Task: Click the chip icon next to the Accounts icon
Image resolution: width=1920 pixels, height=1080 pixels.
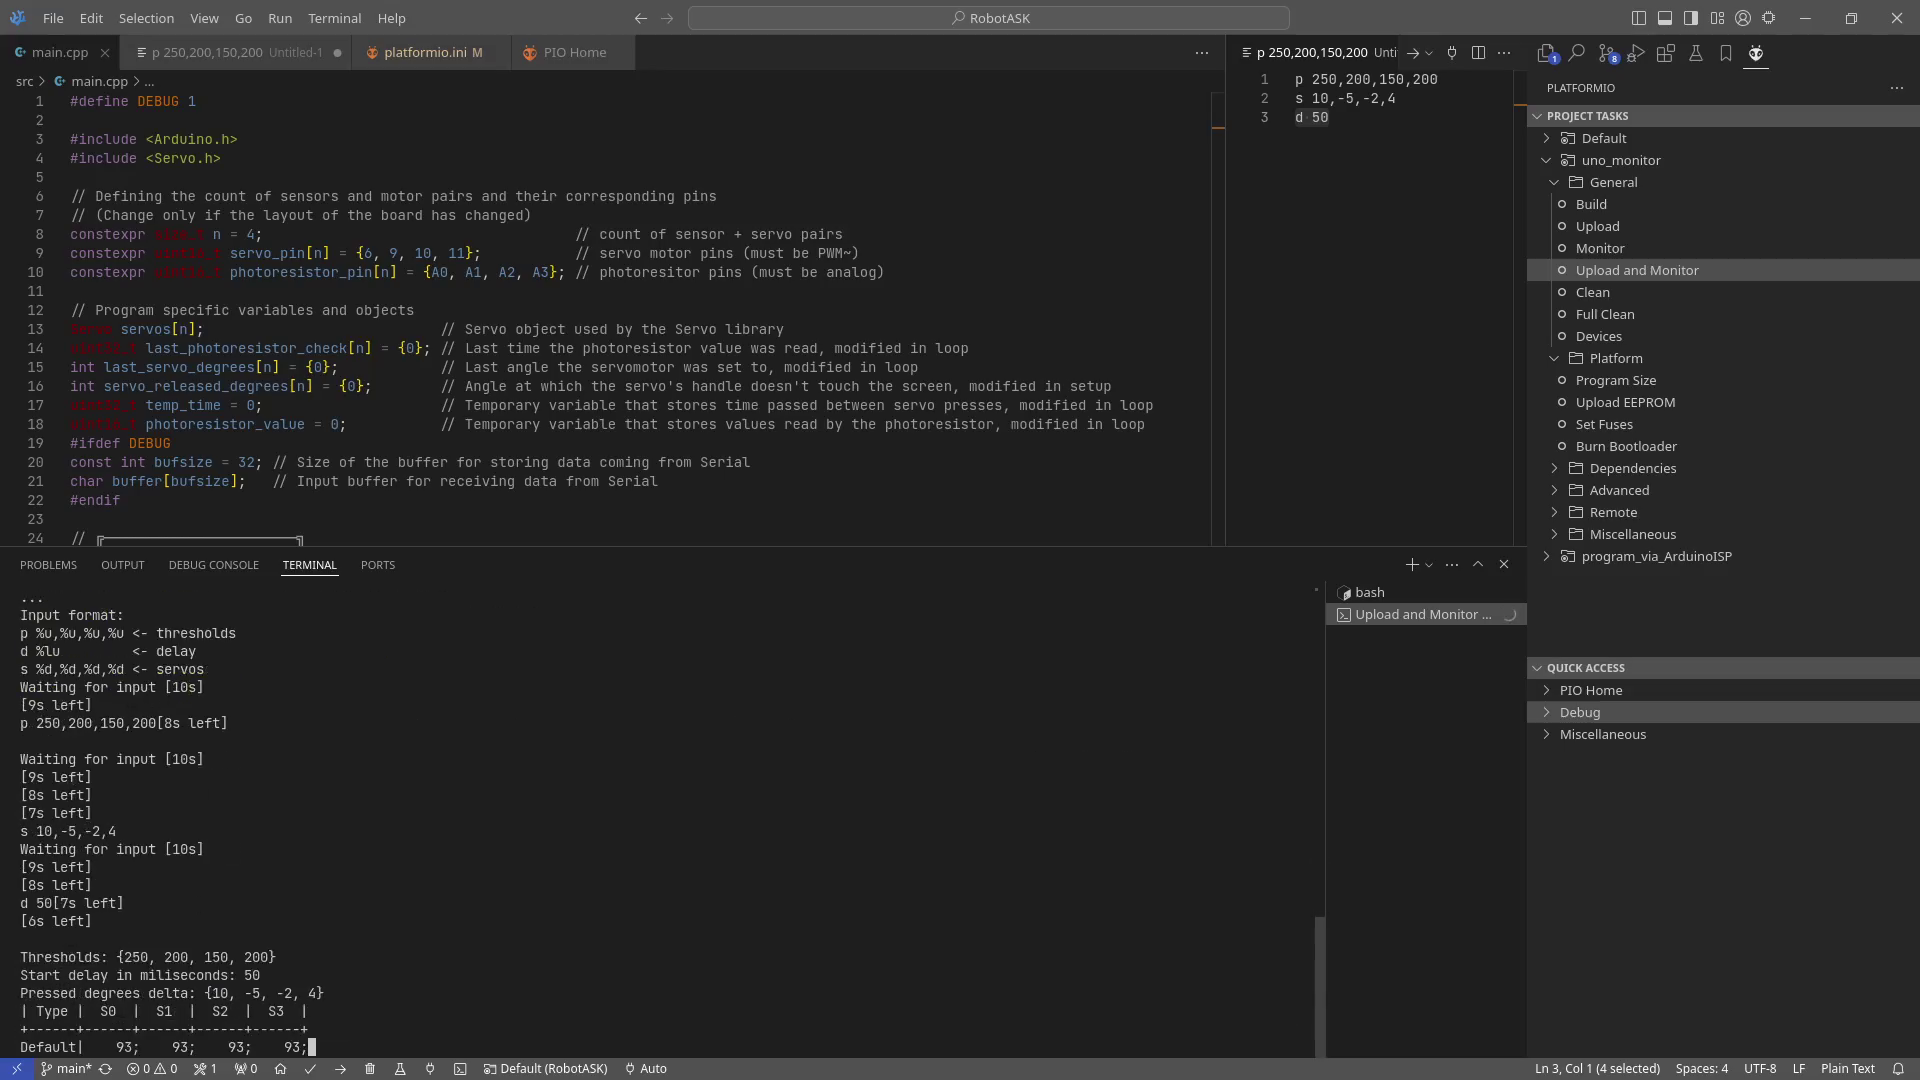Action: pos(1769,18)
